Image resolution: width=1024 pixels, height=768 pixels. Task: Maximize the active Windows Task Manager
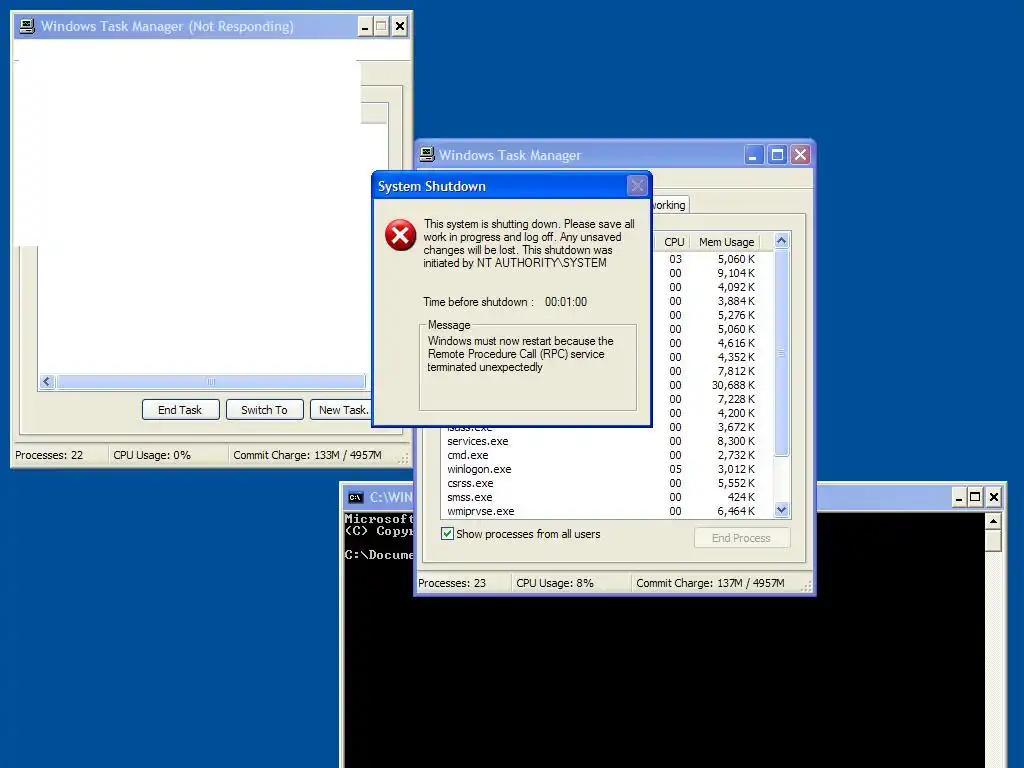[x=777, y=155]
